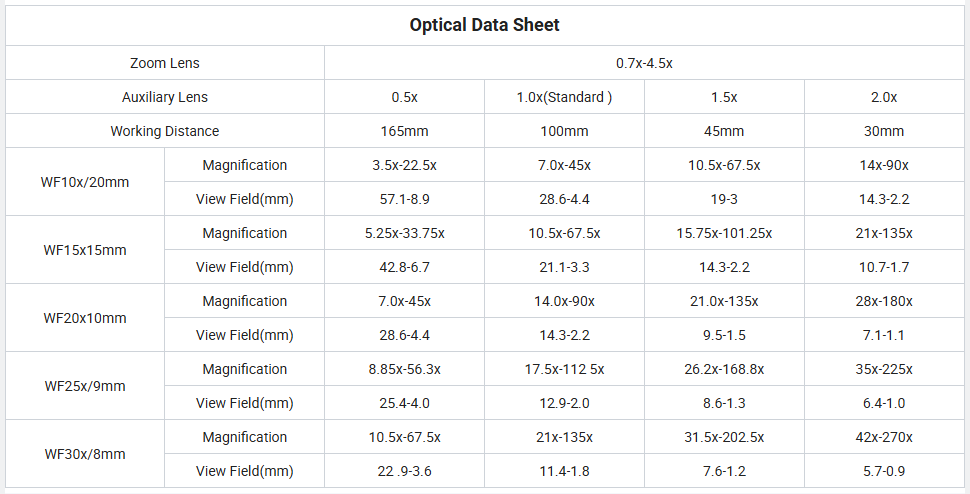Viewport: 970px width, 494px height.
Task: Click the WF25x/9mm eyepiece label
Action: click(85, 386)
